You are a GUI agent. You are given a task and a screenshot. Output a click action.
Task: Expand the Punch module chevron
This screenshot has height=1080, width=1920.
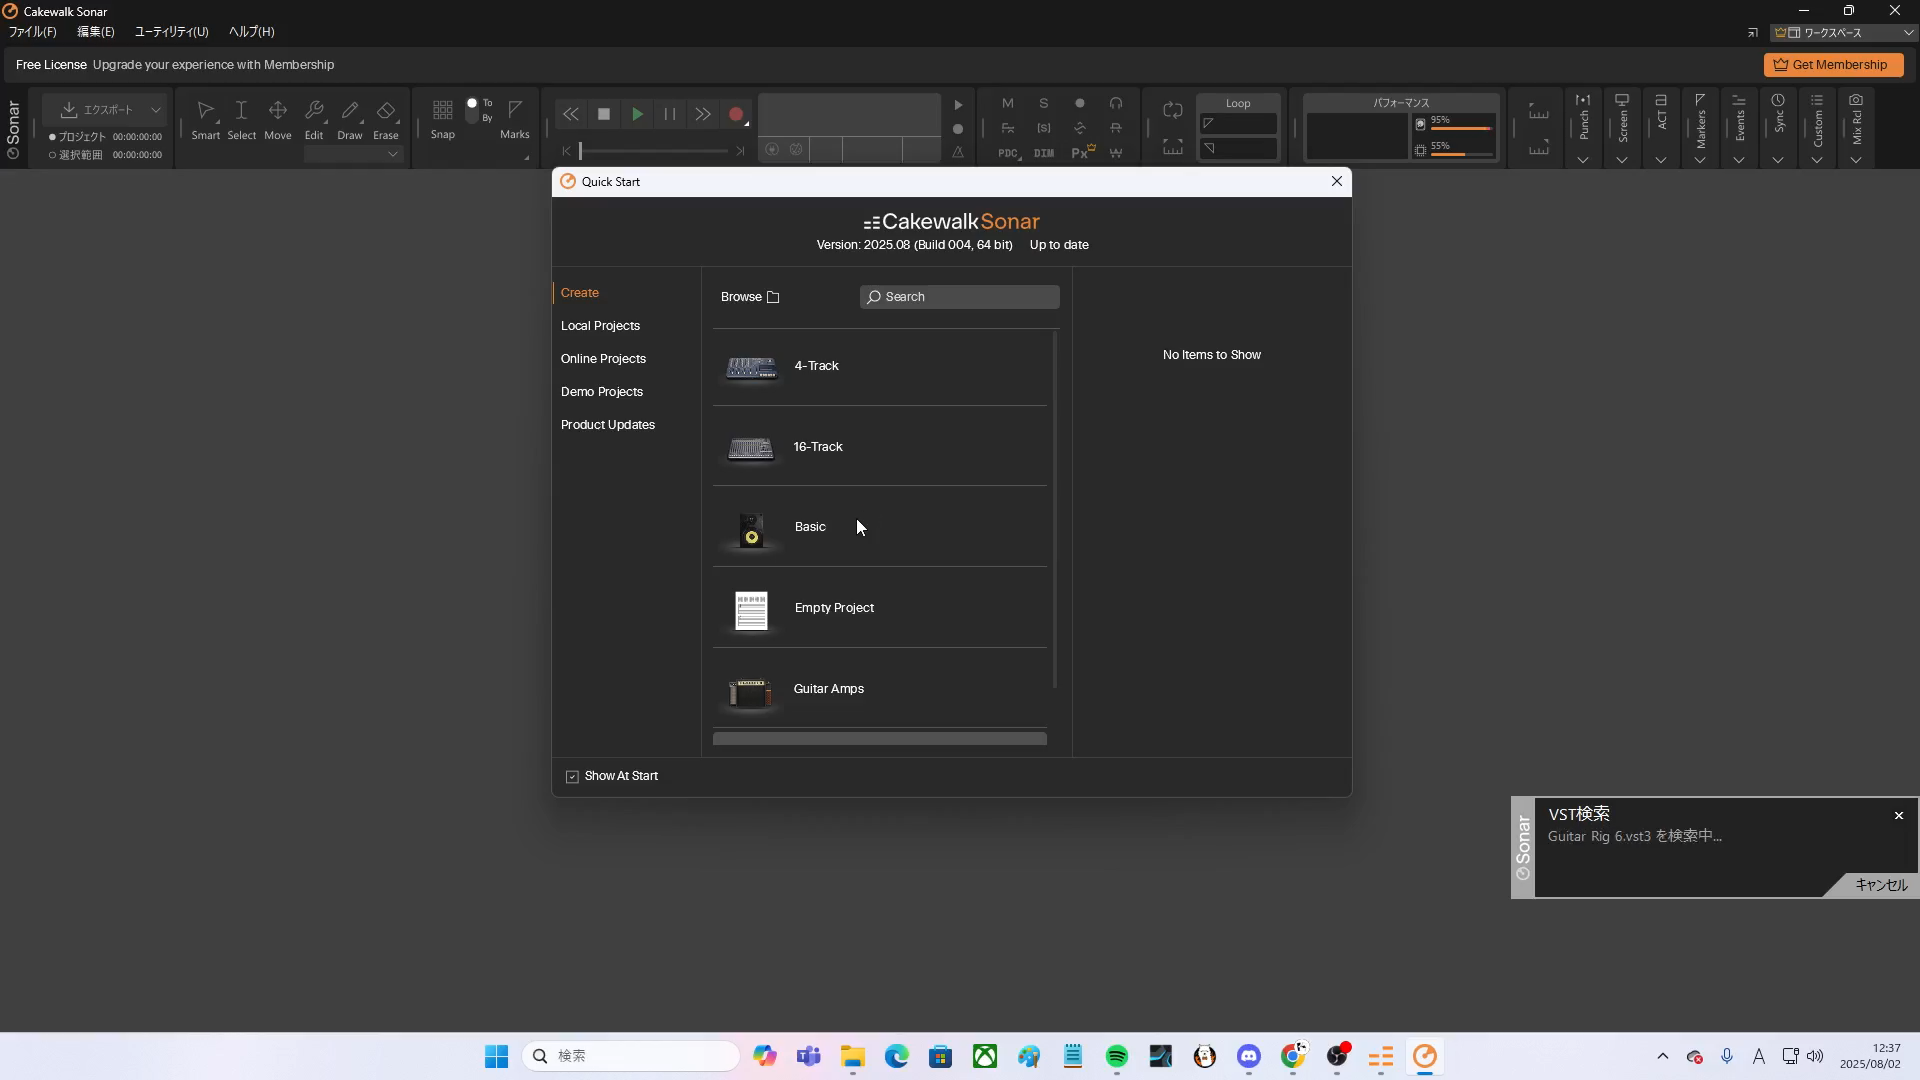(1583, 160)
